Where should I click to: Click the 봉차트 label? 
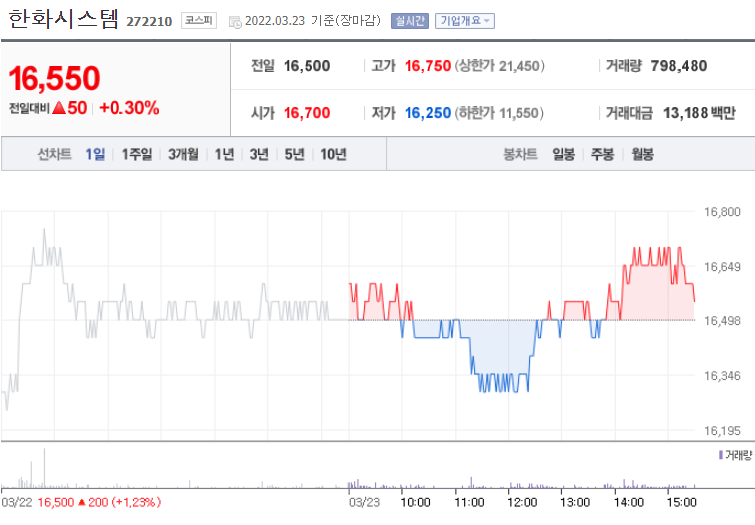coord(520,154)
